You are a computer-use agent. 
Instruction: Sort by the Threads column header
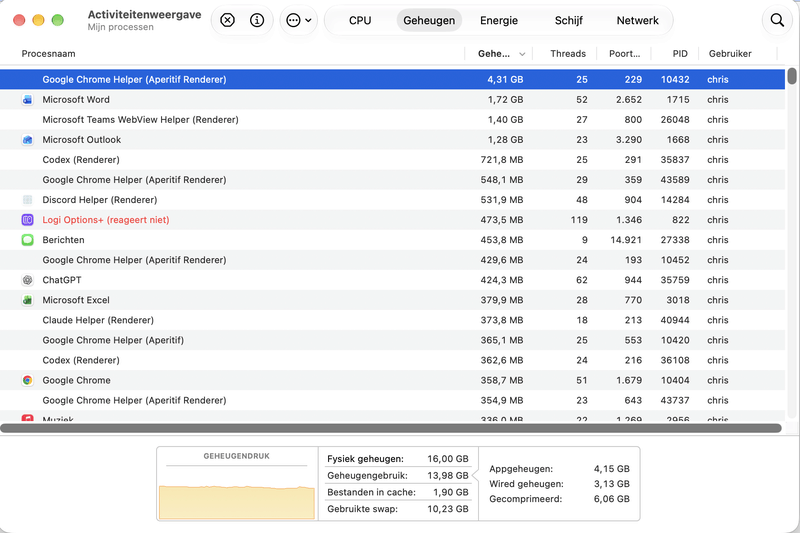click(568, 54)
